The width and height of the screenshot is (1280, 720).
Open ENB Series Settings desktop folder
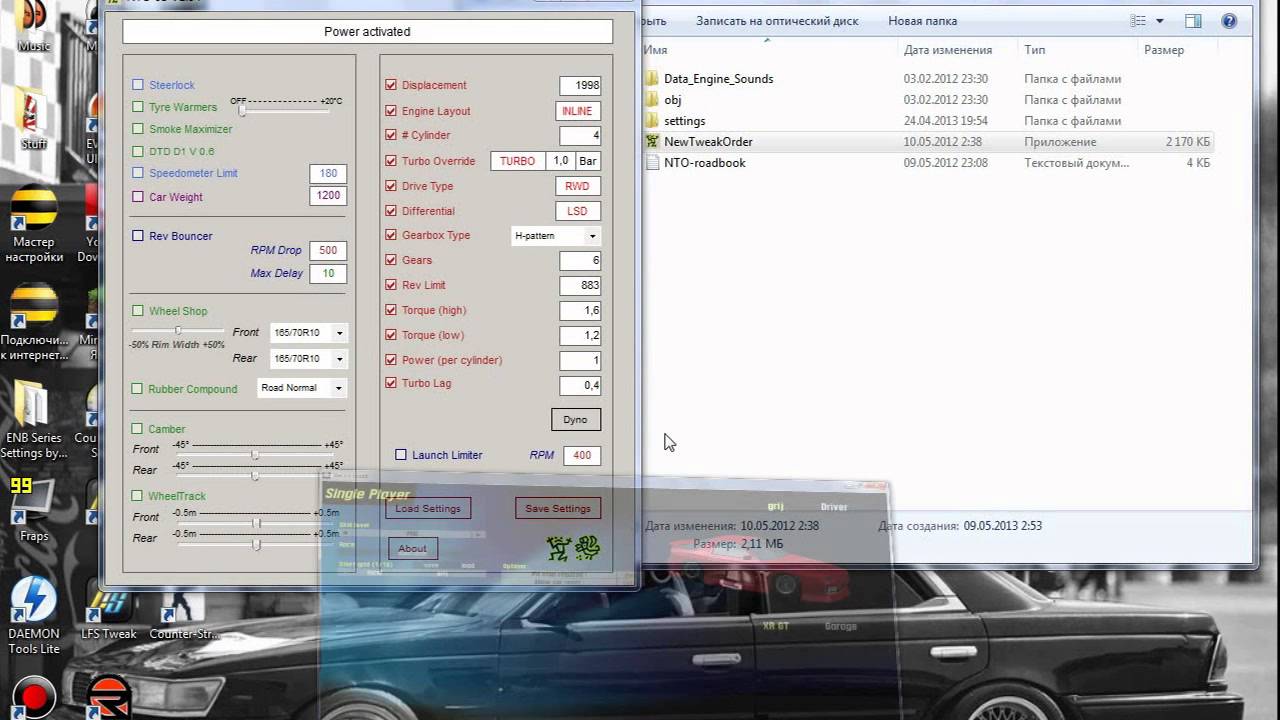pos(33,419)
